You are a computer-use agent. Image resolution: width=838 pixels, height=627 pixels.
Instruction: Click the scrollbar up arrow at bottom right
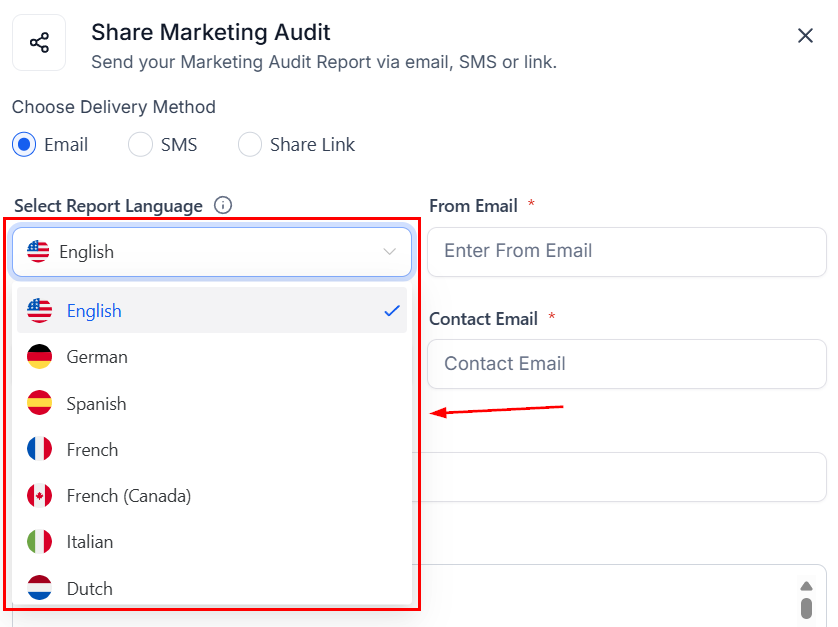point(806,586)
